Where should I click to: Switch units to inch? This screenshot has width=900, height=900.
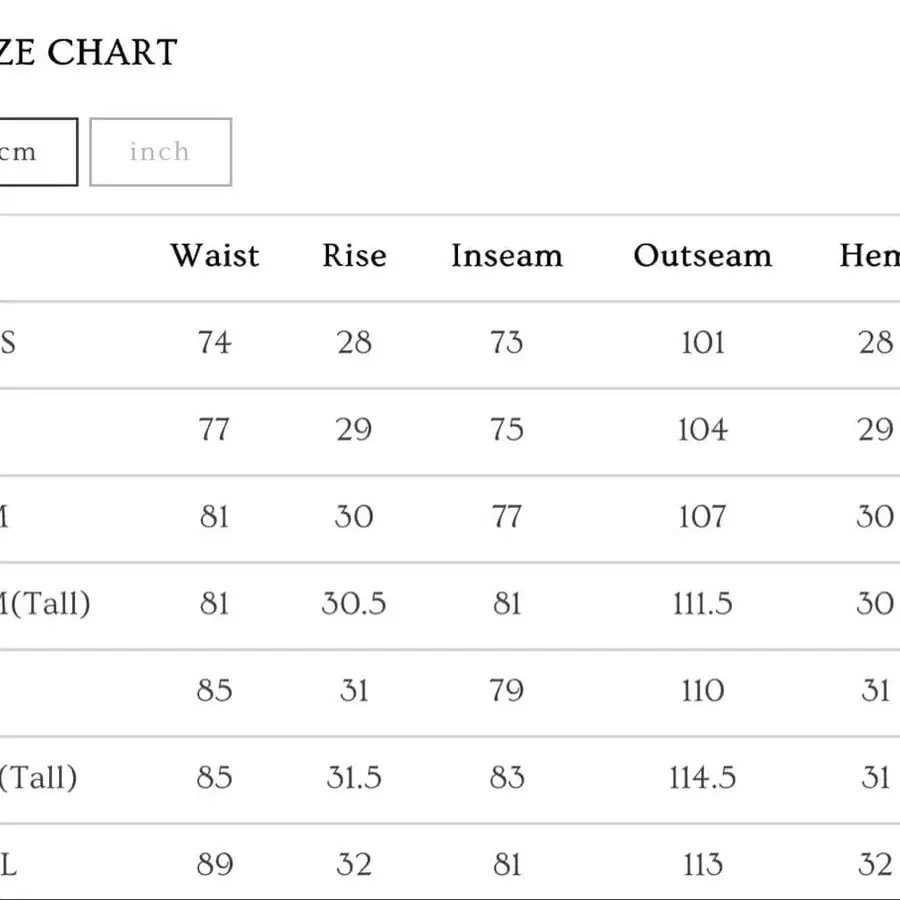[160, 152]
